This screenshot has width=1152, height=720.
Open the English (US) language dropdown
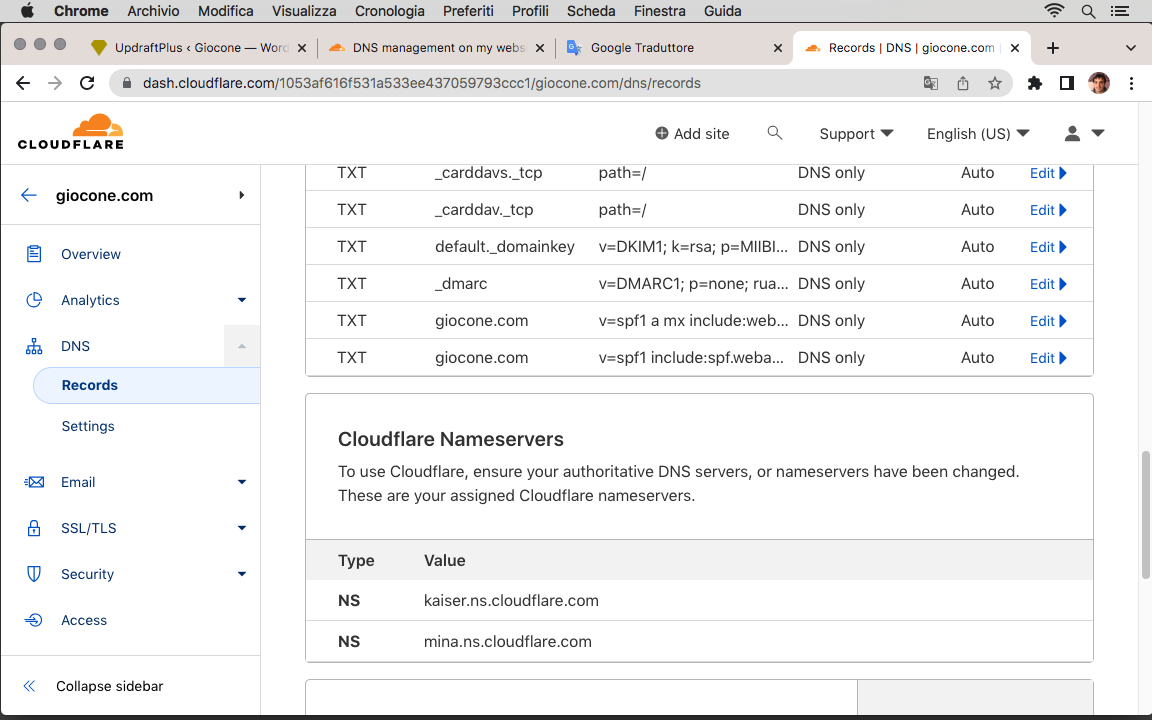point(978,134)
